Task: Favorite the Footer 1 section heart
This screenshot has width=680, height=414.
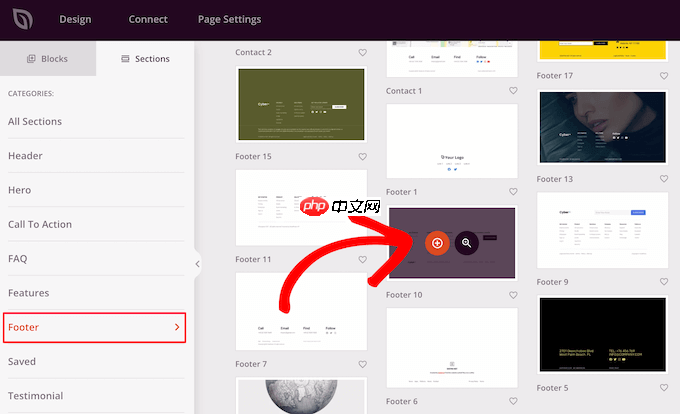Action: pos(513,192)
